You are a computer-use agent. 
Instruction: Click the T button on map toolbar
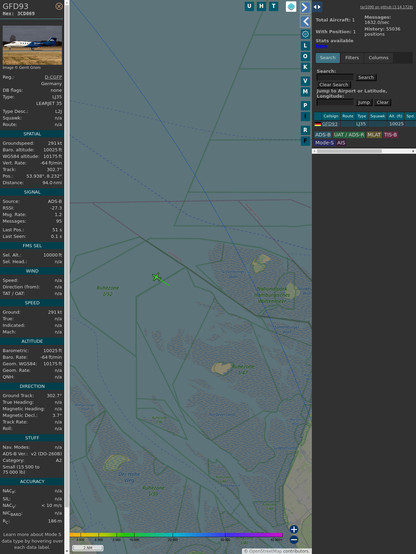click(x=273, y=6)
